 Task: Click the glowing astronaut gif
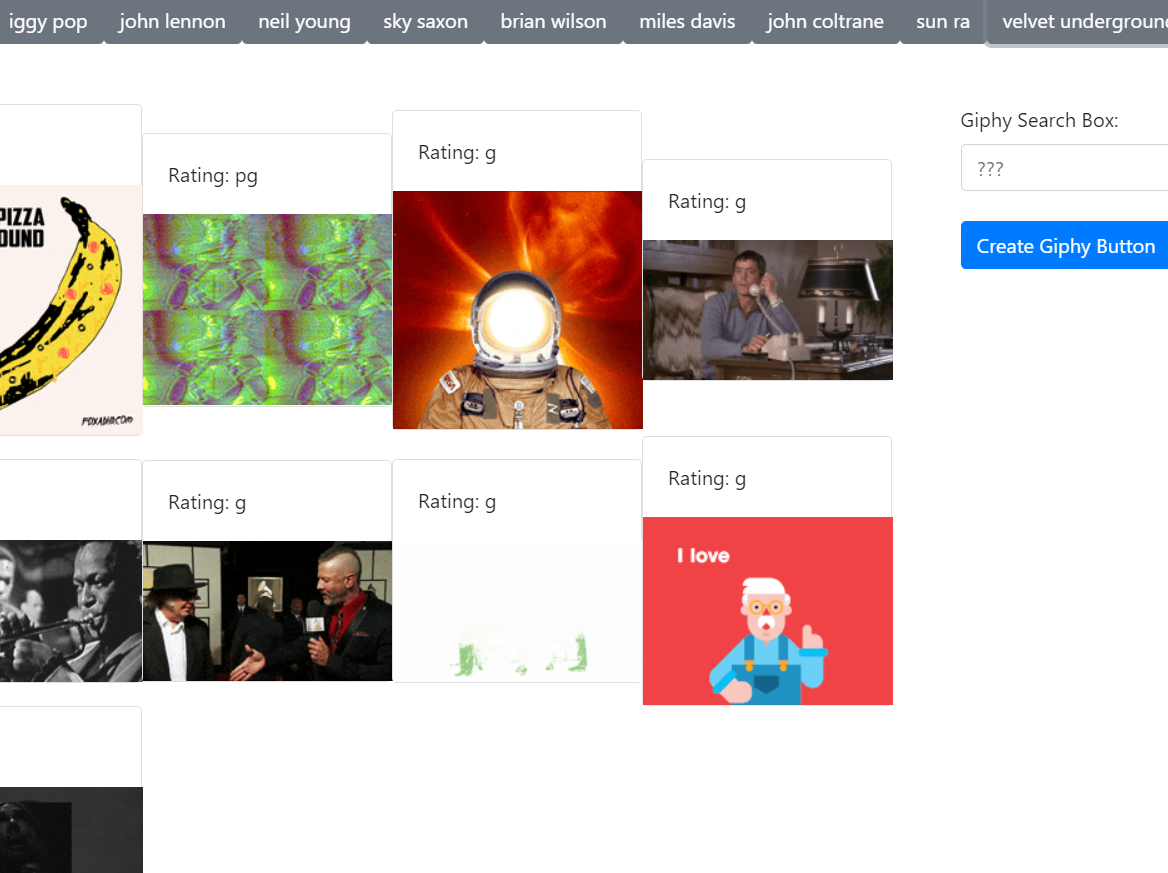[517, 310]
